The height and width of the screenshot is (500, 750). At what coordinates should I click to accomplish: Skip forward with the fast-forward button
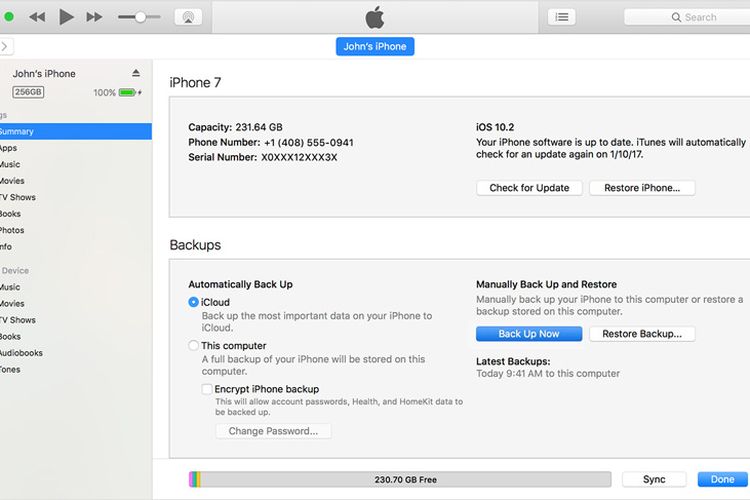pos(94,17)
